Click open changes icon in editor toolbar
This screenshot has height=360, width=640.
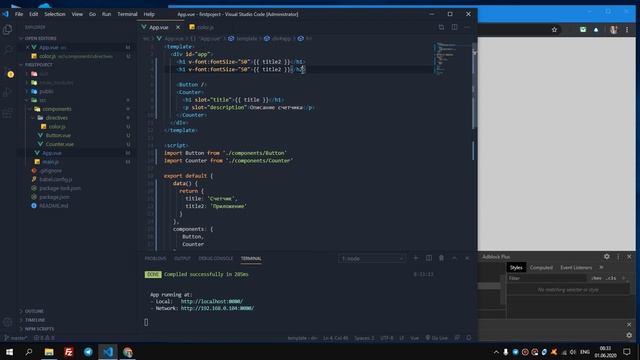pos(441,27)
